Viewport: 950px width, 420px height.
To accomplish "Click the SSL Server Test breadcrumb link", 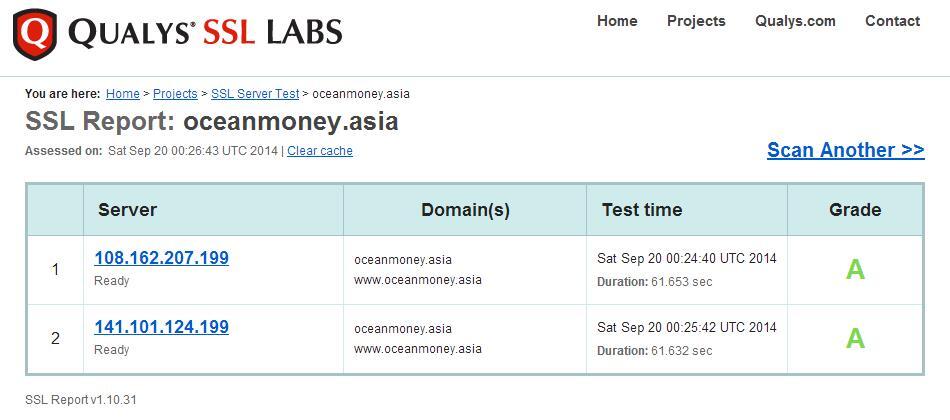I will coord(255,94).
